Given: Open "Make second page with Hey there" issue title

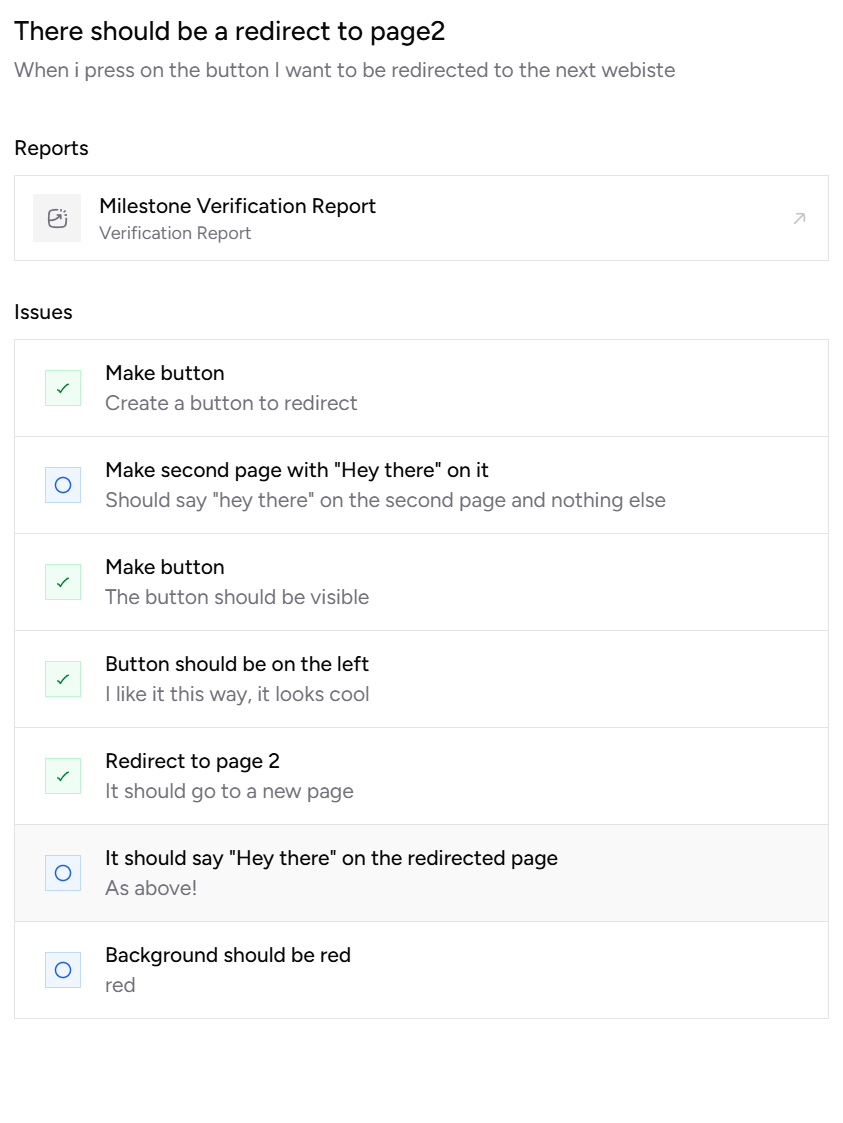Looking at the screenshot, I should tap(296, 470).
